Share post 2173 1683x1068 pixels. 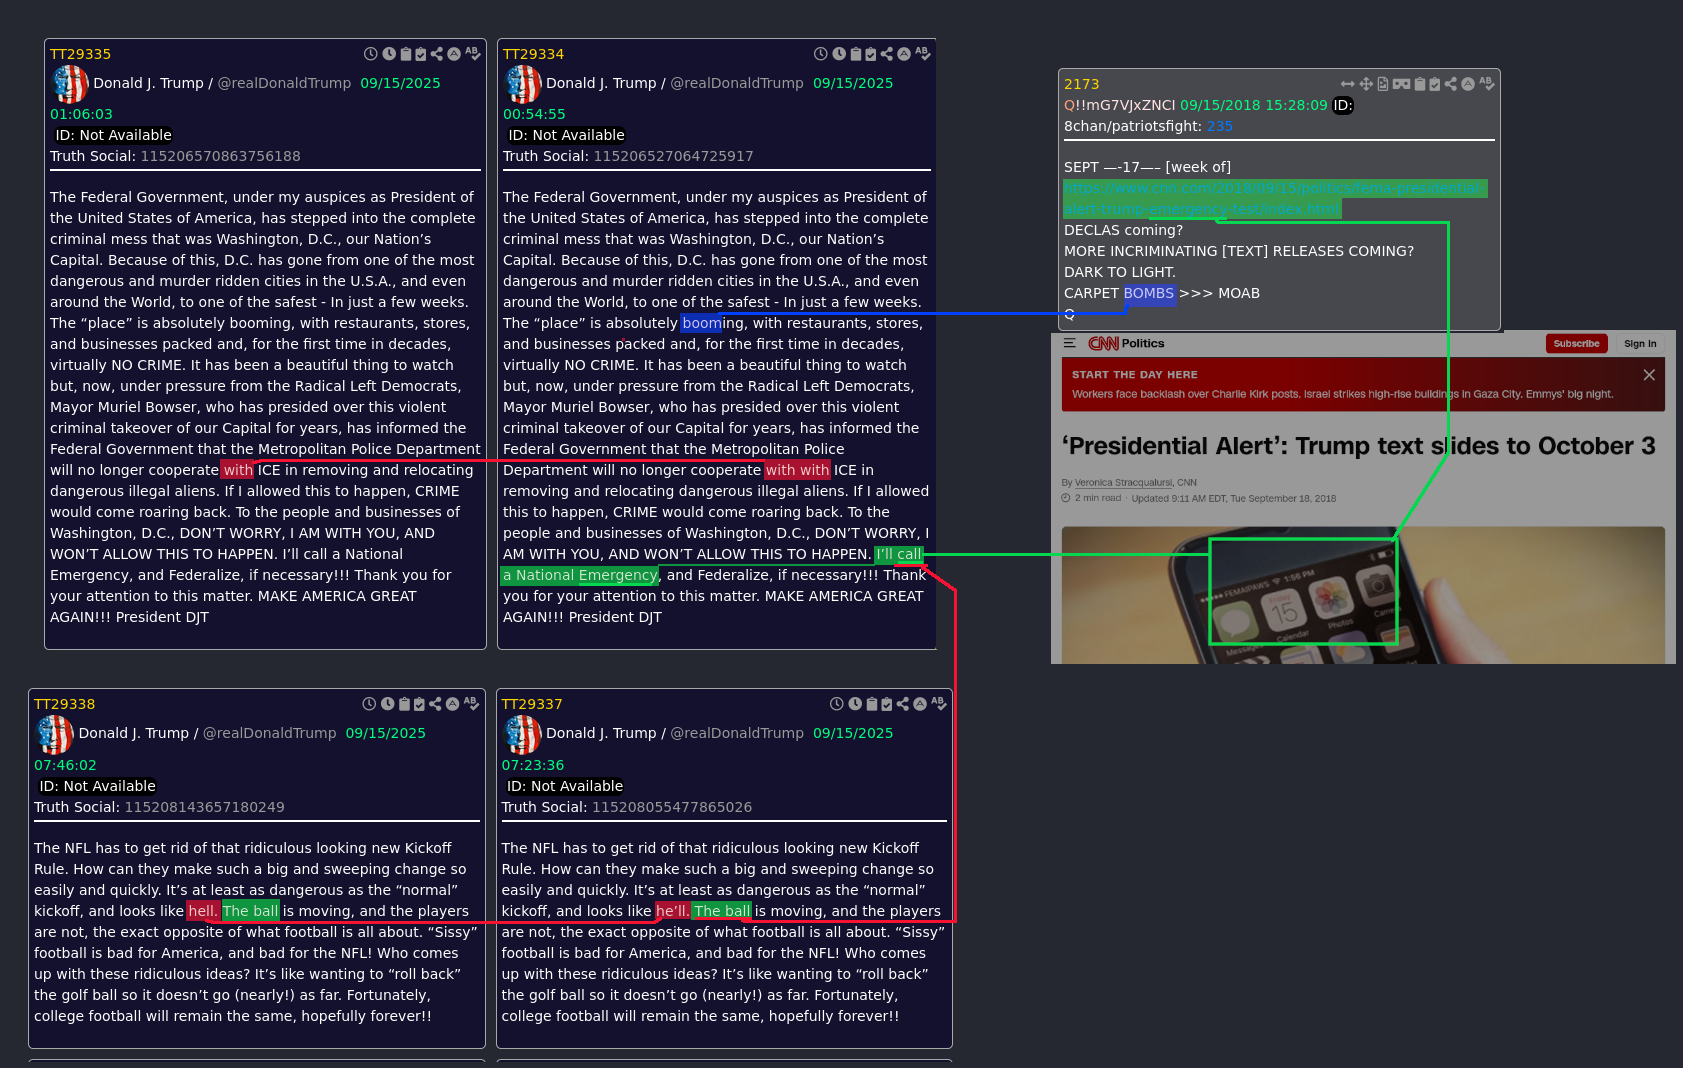[x=1451, y=84]
